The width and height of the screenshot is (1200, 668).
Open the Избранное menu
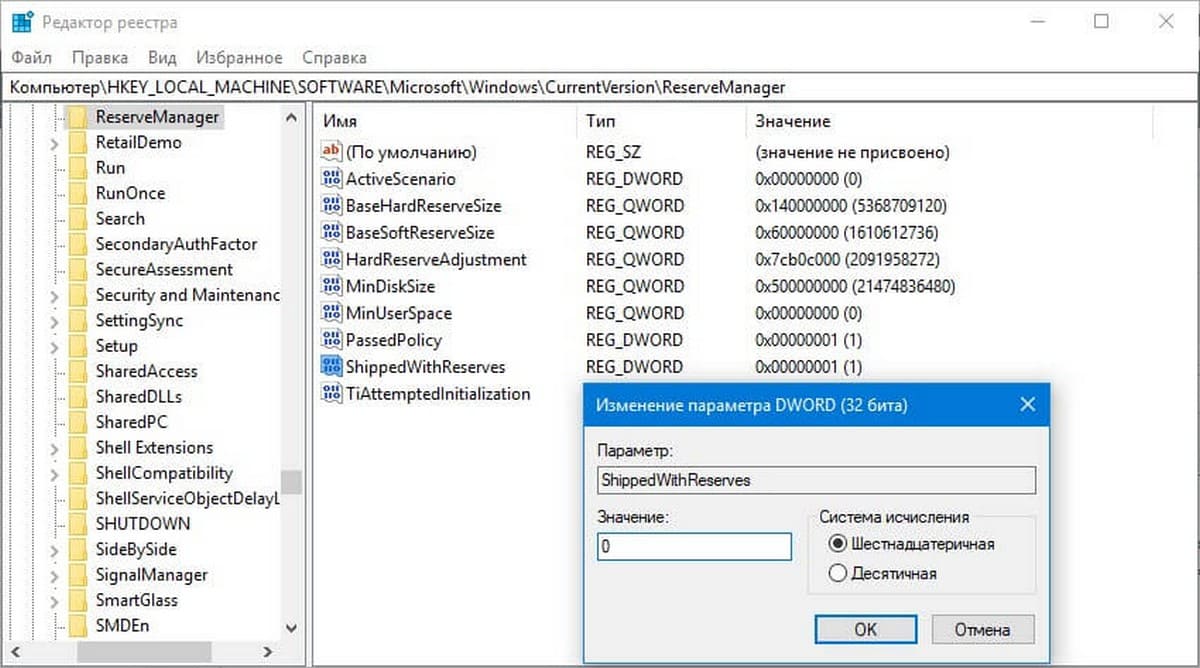tap(239, 58)
